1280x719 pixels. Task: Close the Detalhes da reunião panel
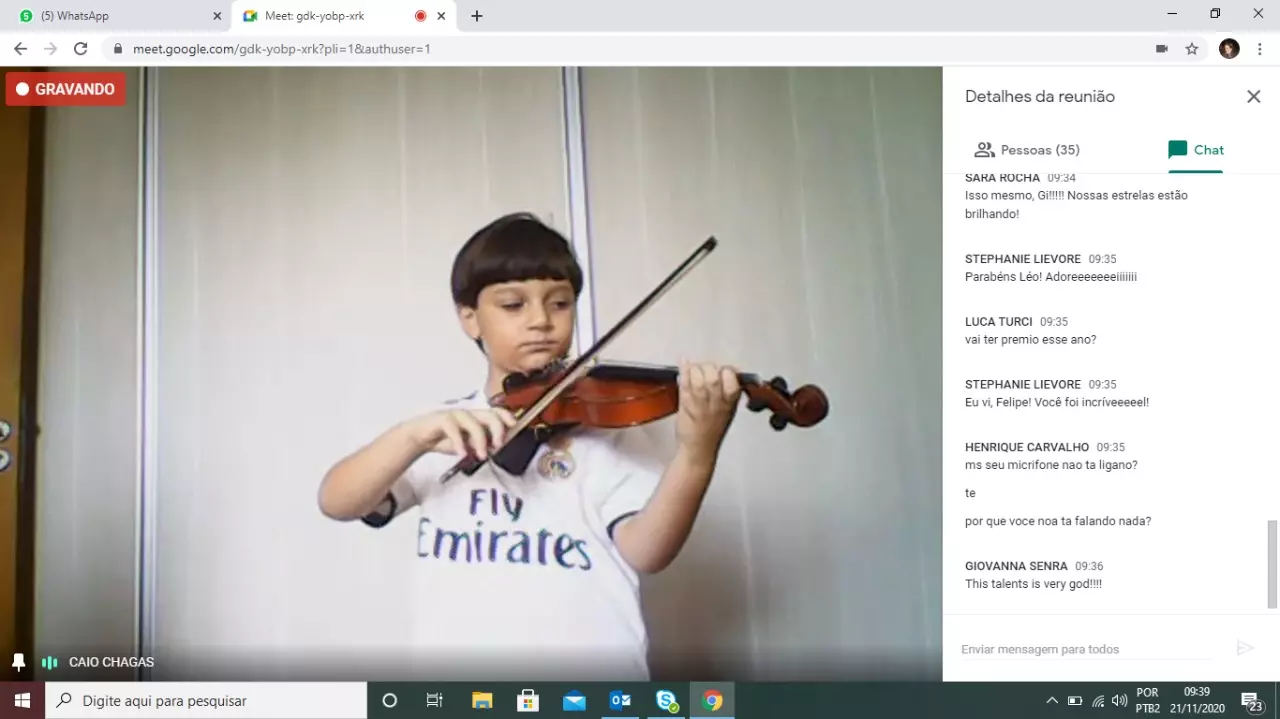pos(1253,97)
